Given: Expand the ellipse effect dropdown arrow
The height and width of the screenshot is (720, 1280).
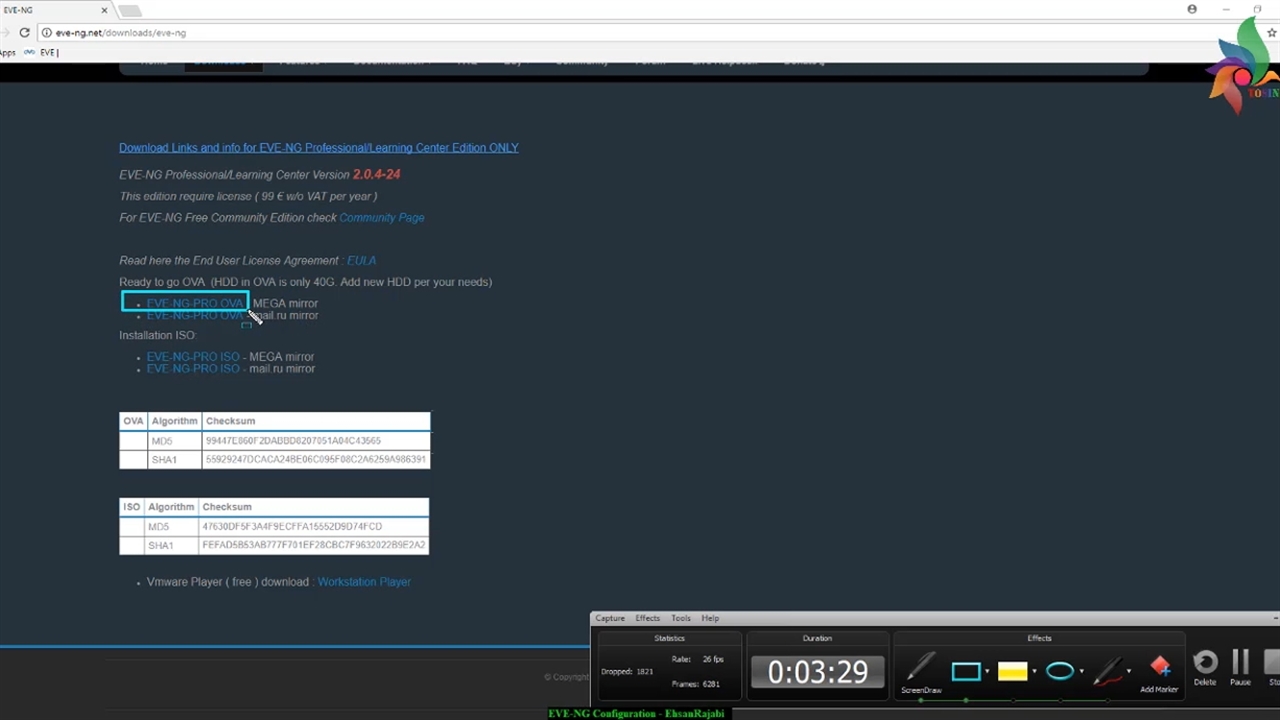Looking at the screenshot, I should 1081,671.
